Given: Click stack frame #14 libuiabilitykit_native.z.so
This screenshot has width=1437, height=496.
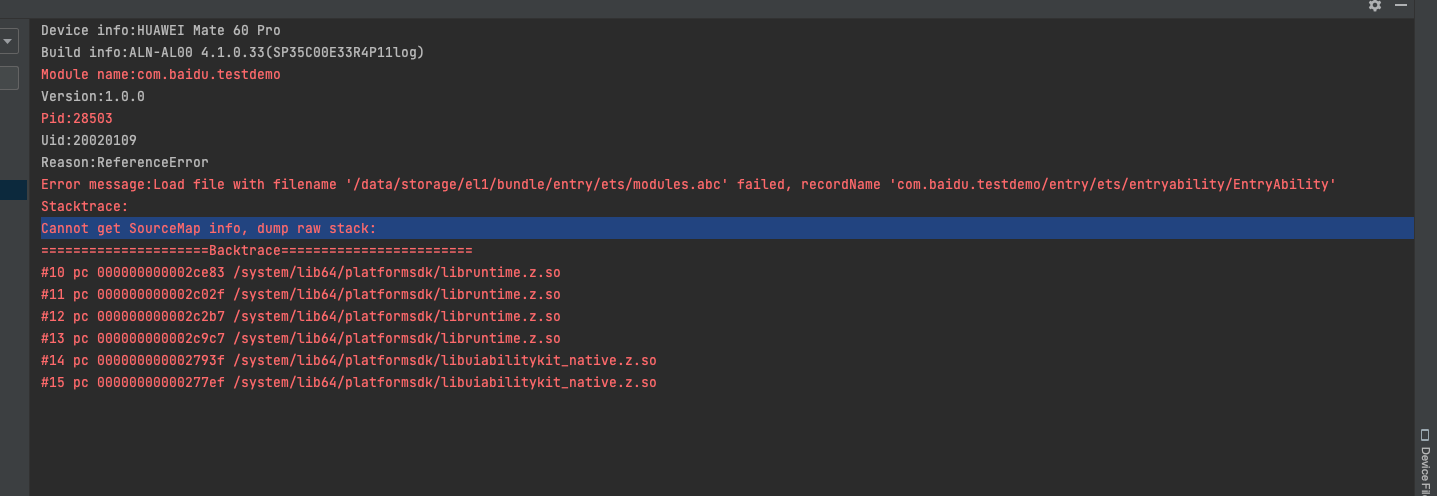Looking at the screenshot, I should click(x=349, y=360).
